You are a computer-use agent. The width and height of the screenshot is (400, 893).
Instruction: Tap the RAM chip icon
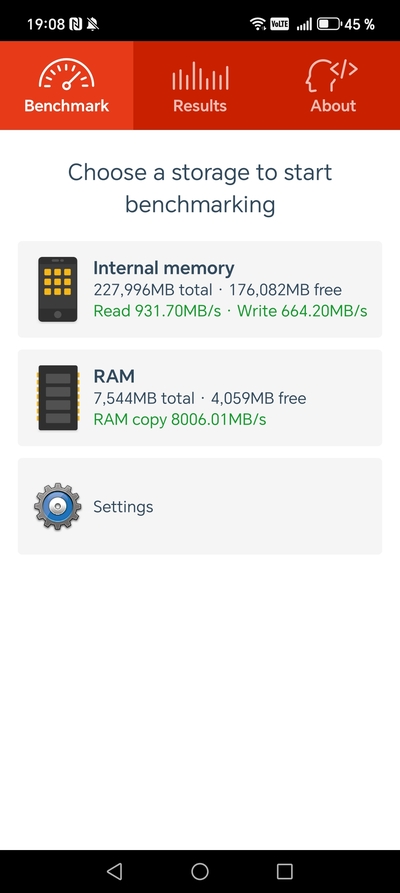pos(58,398)
